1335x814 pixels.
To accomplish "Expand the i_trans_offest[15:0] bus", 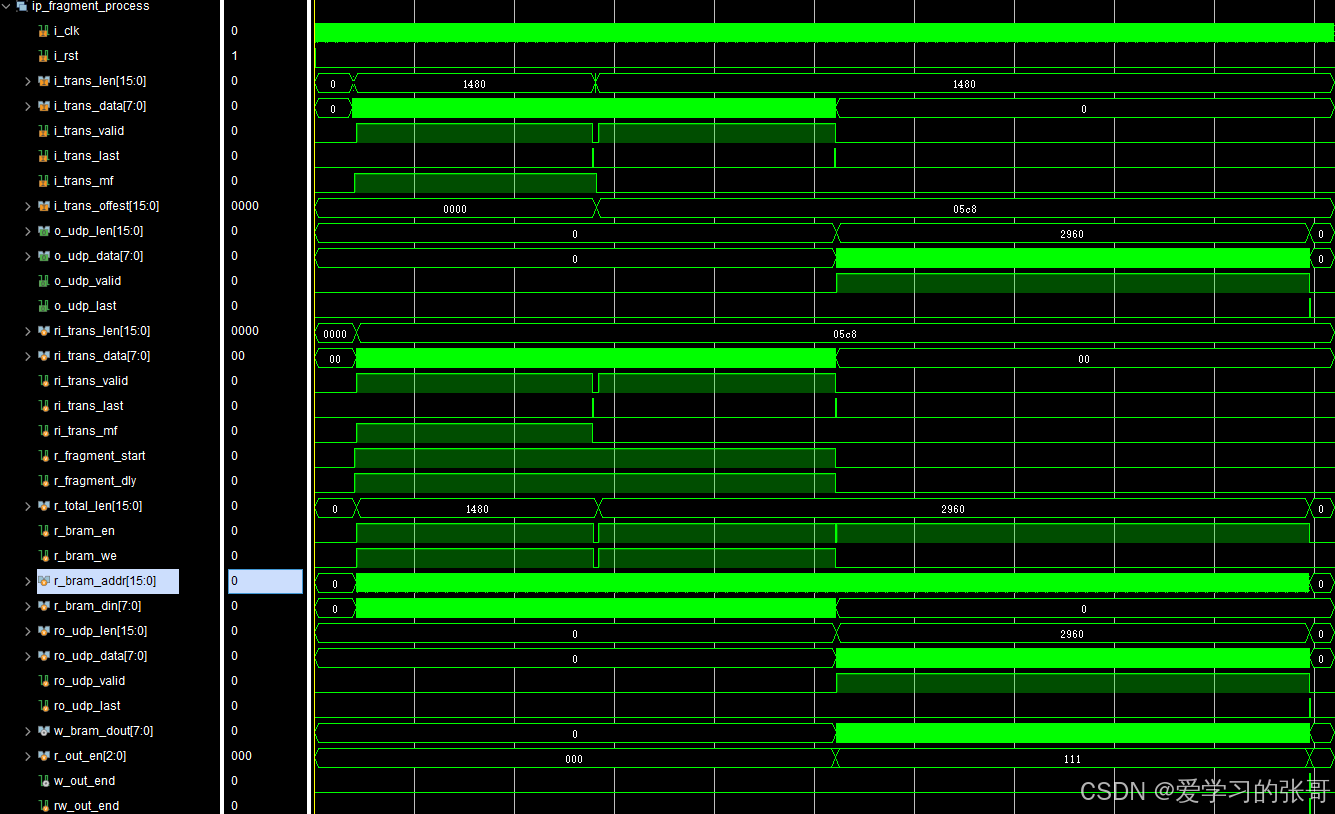I will pos(28,206).
